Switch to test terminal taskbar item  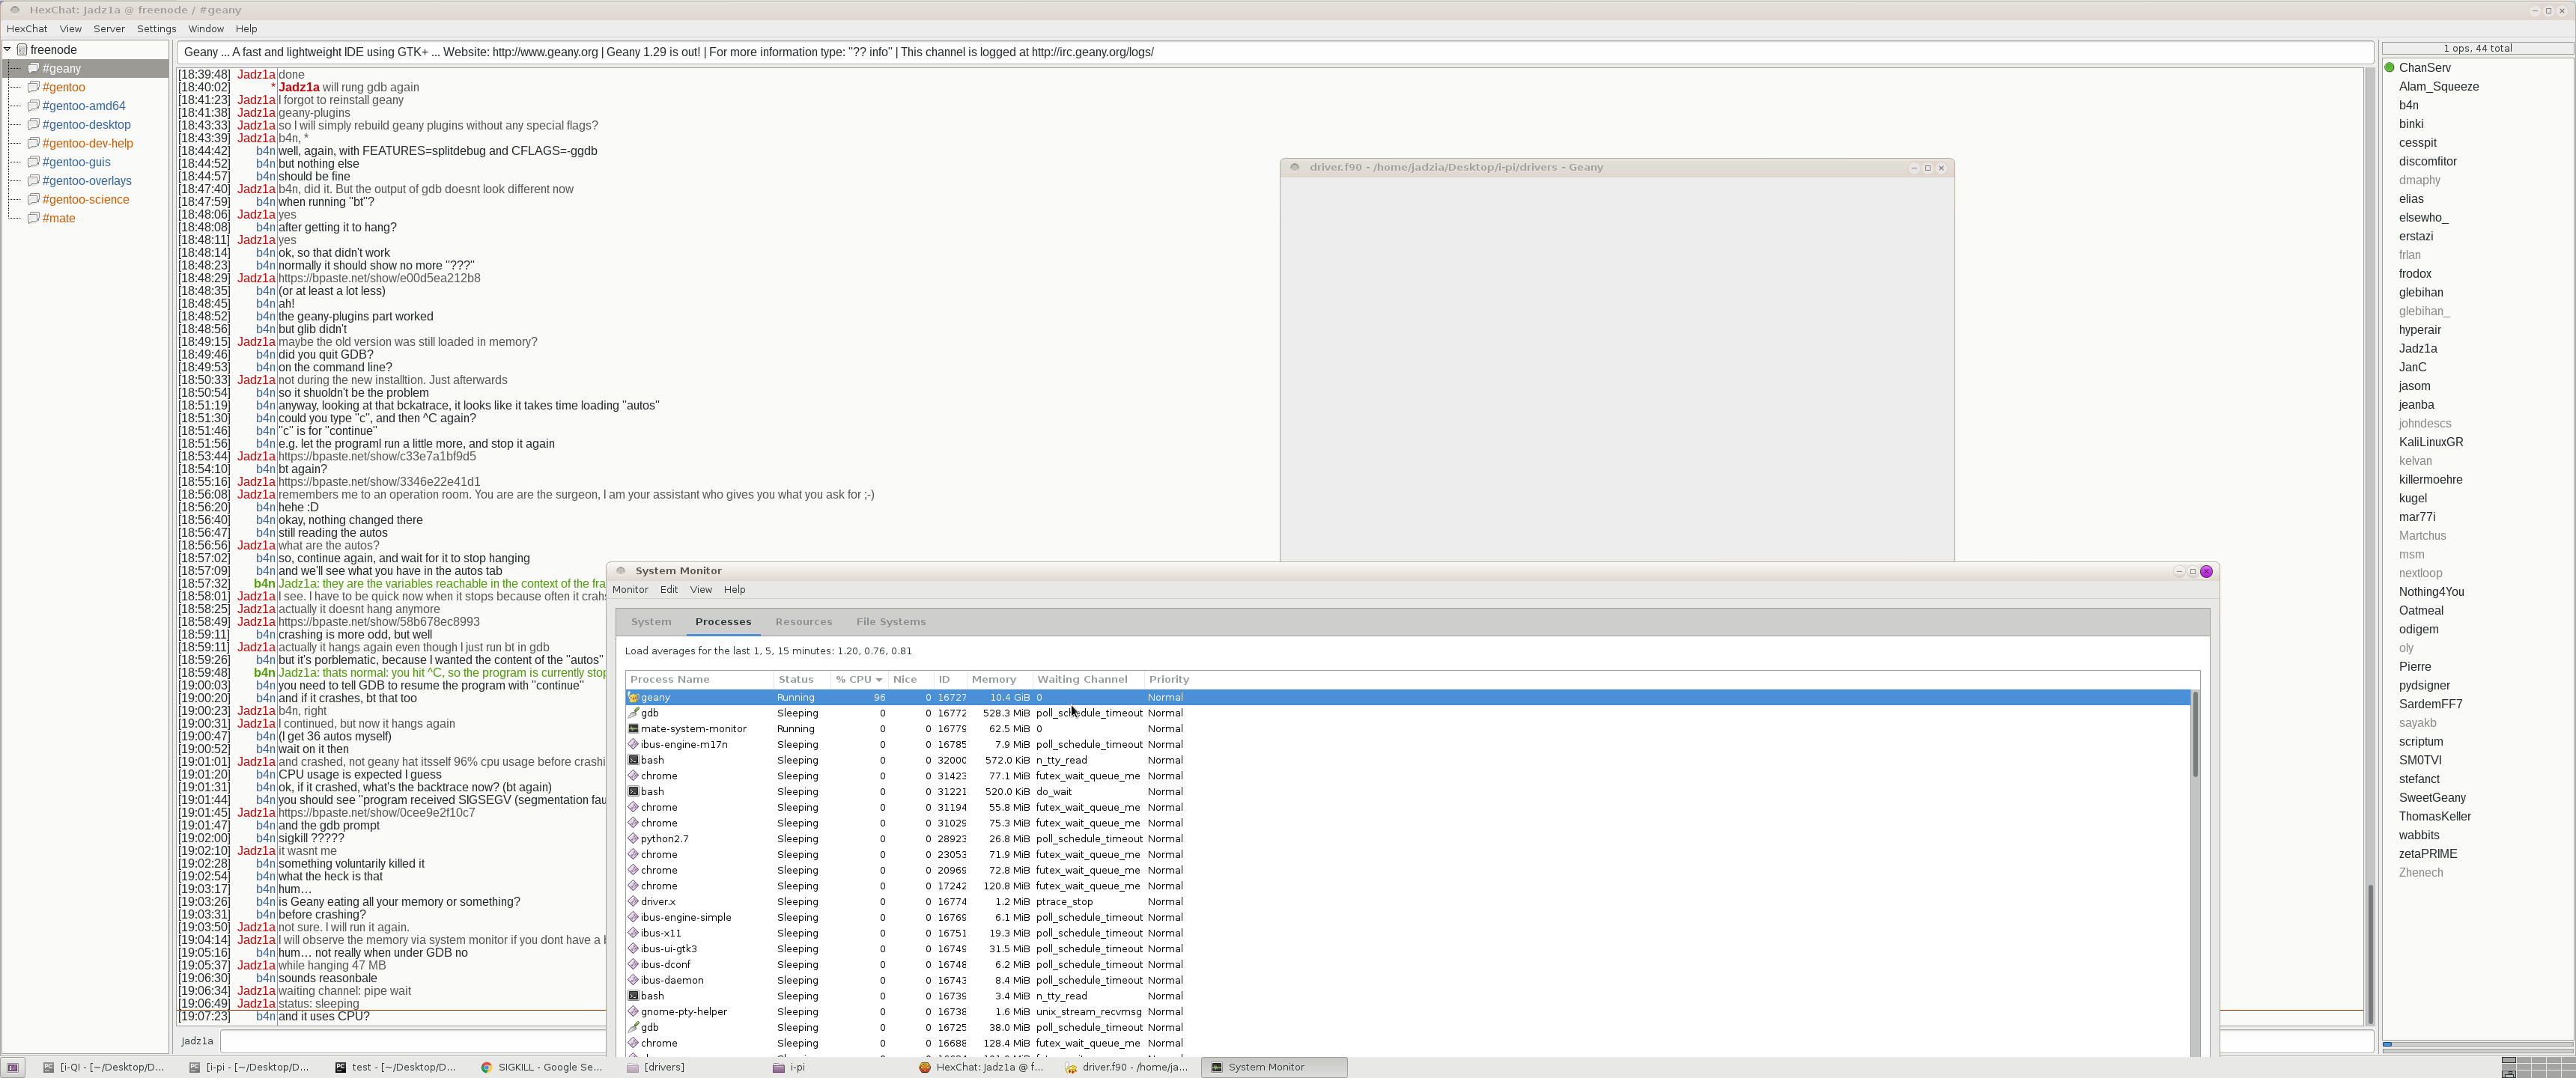(x=396, y=1067)
